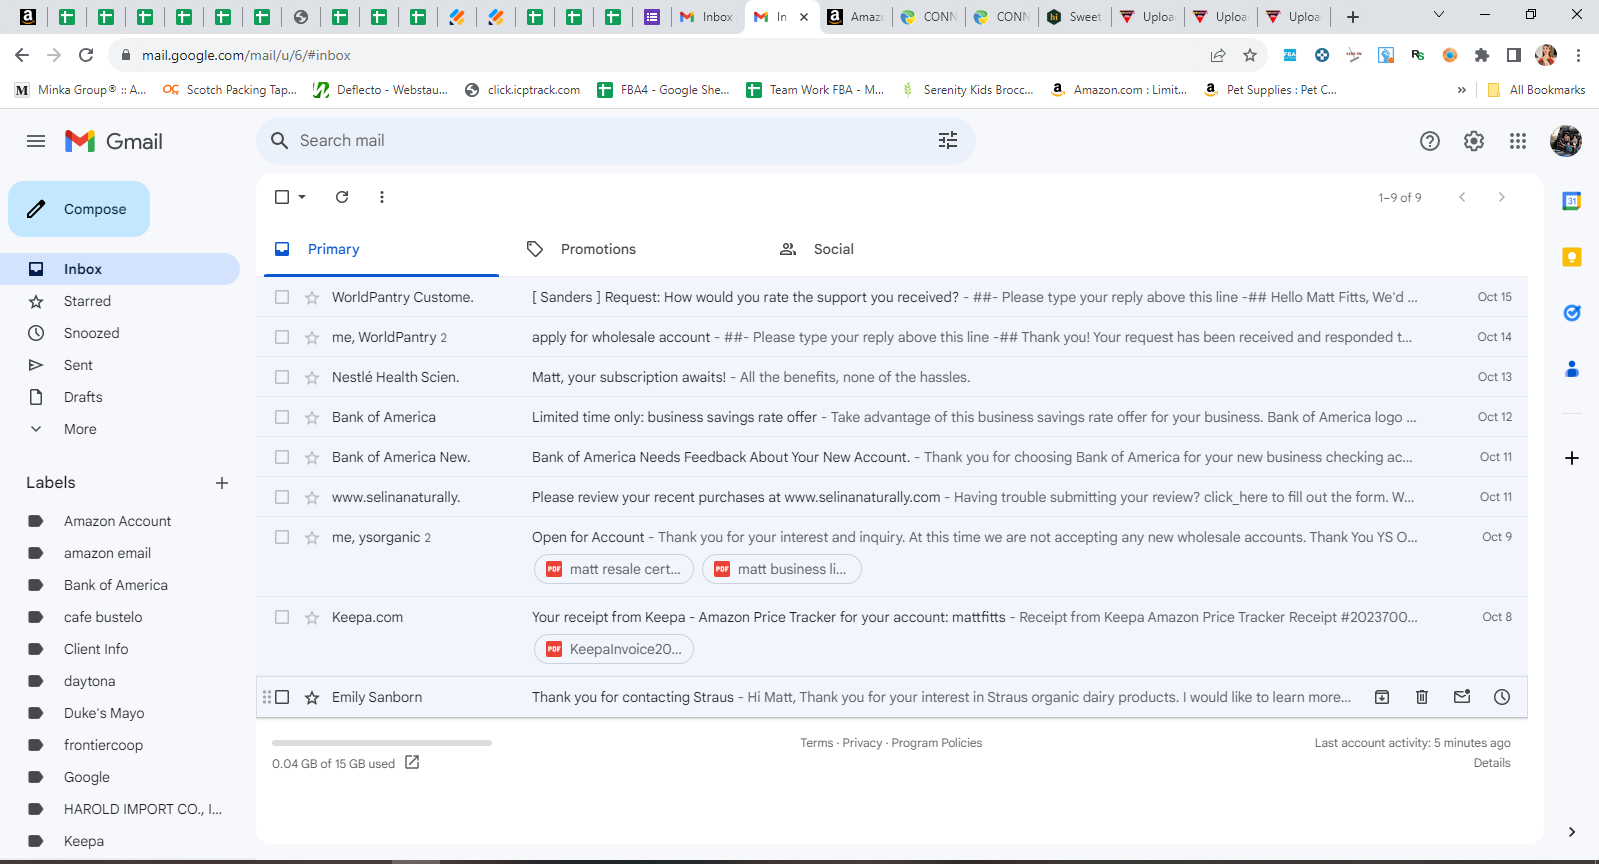Select the selinanaturally email checkbox

[x=282, y=497]
